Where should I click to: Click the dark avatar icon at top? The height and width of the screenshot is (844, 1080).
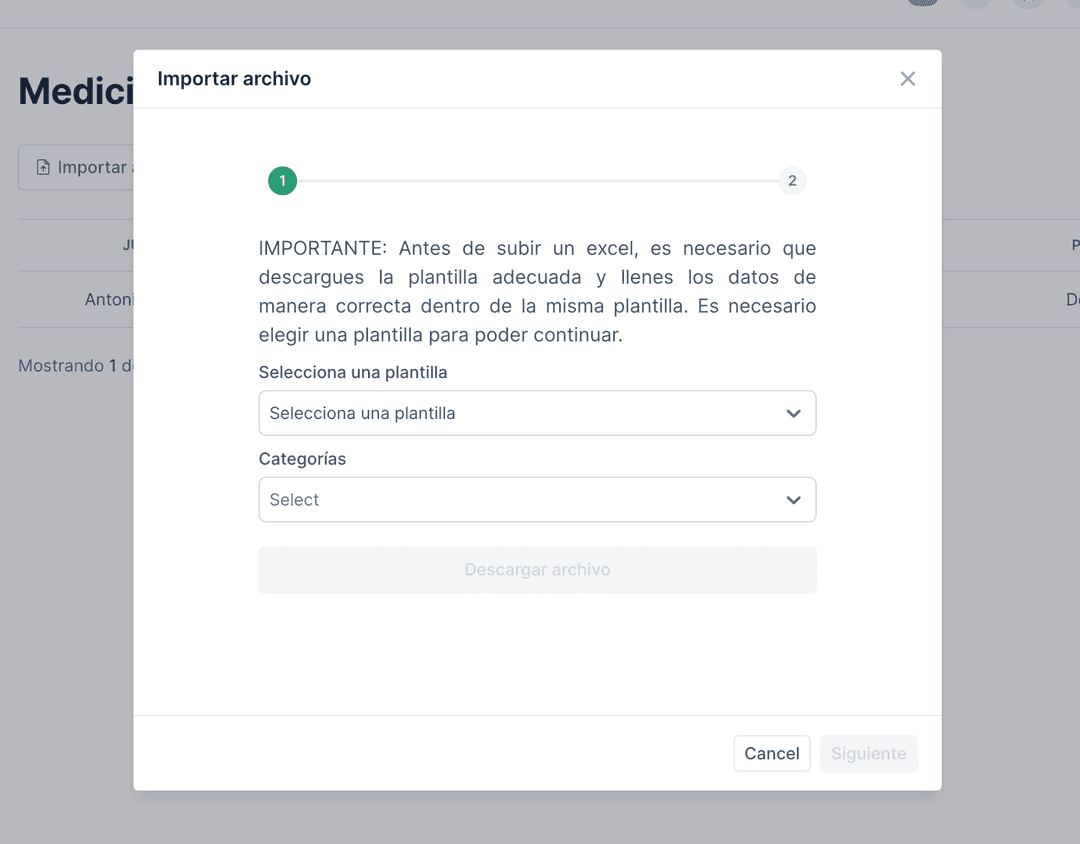pyautogui.click(x=922, y=3)
